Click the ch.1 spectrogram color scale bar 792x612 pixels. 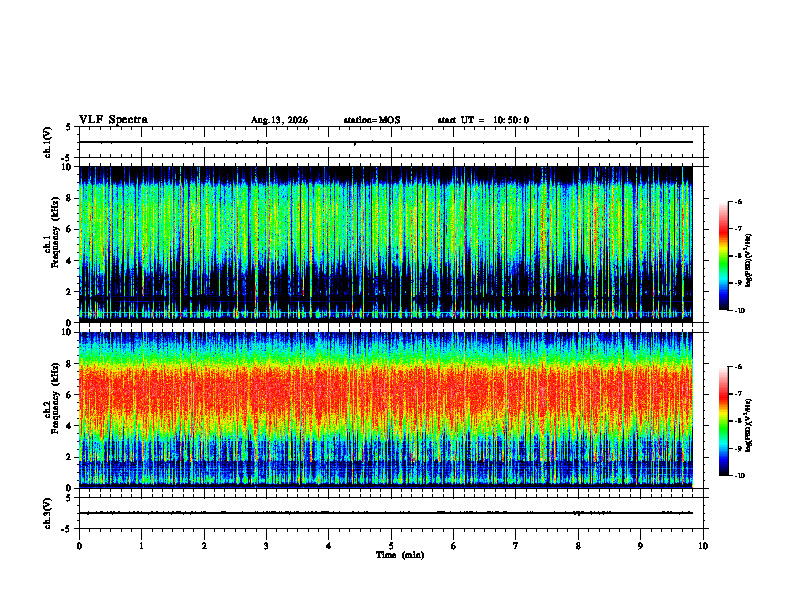[723, 256]
